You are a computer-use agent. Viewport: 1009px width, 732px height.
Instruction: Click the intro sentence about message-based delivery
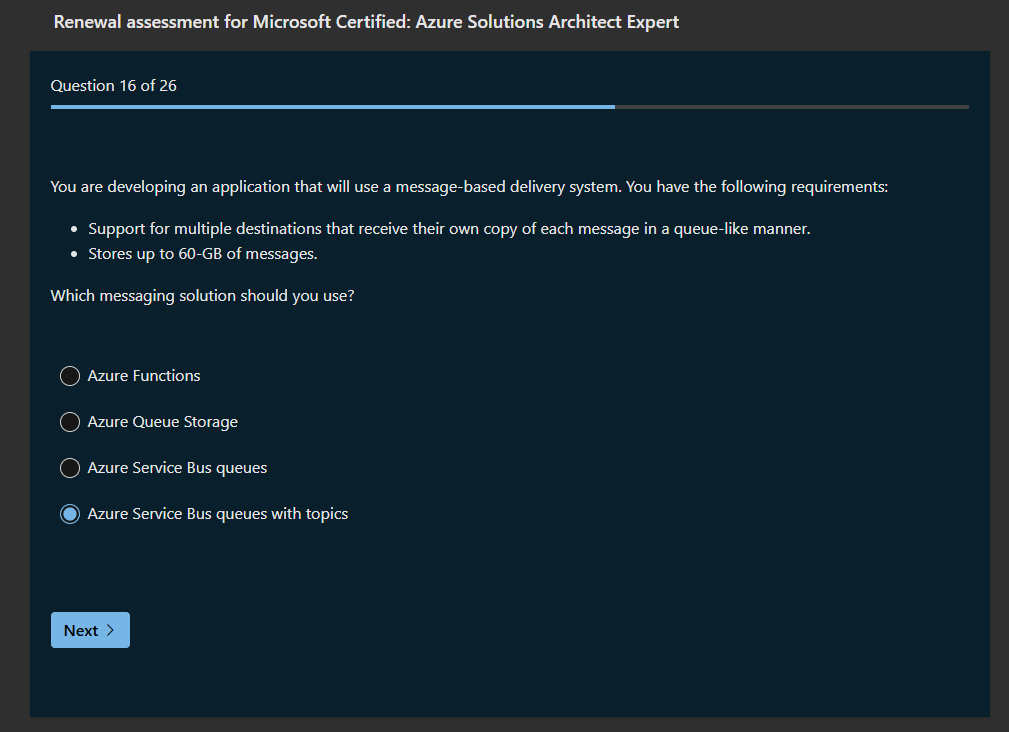[x=468, y=187]
